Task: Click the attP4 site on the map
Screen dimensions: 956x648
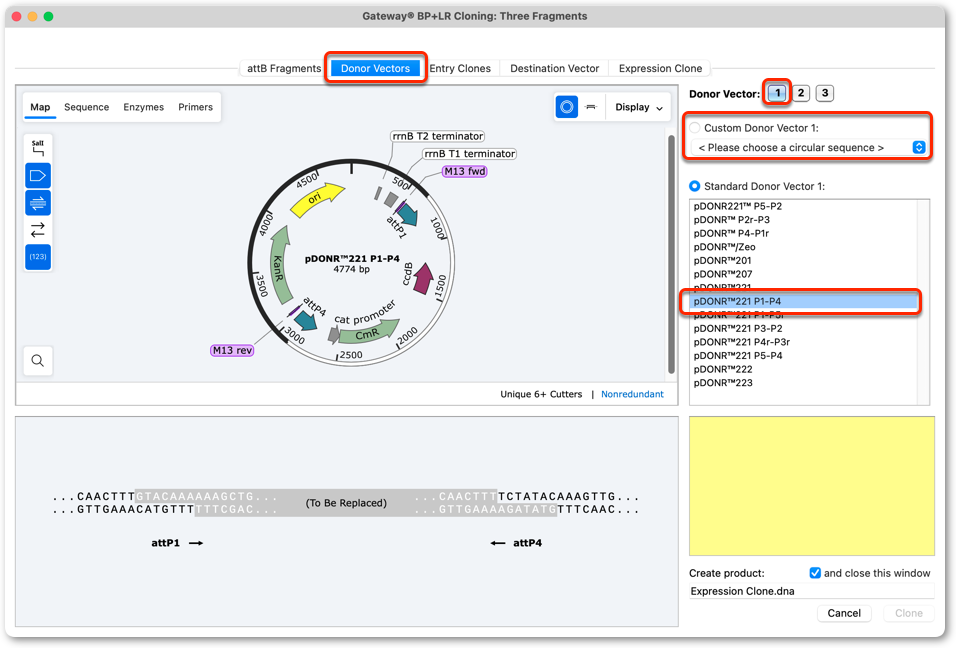Action: [x=305, y=319]
